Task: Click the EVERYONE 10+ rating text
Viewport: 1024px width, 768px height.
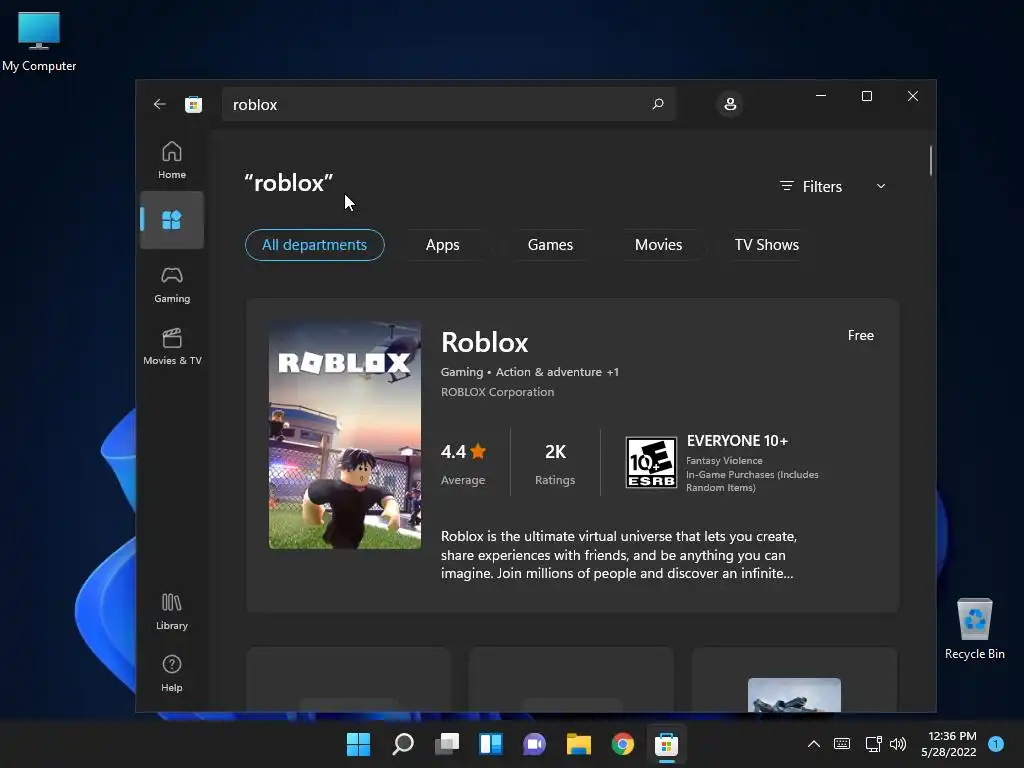Action: pos(737,441)
